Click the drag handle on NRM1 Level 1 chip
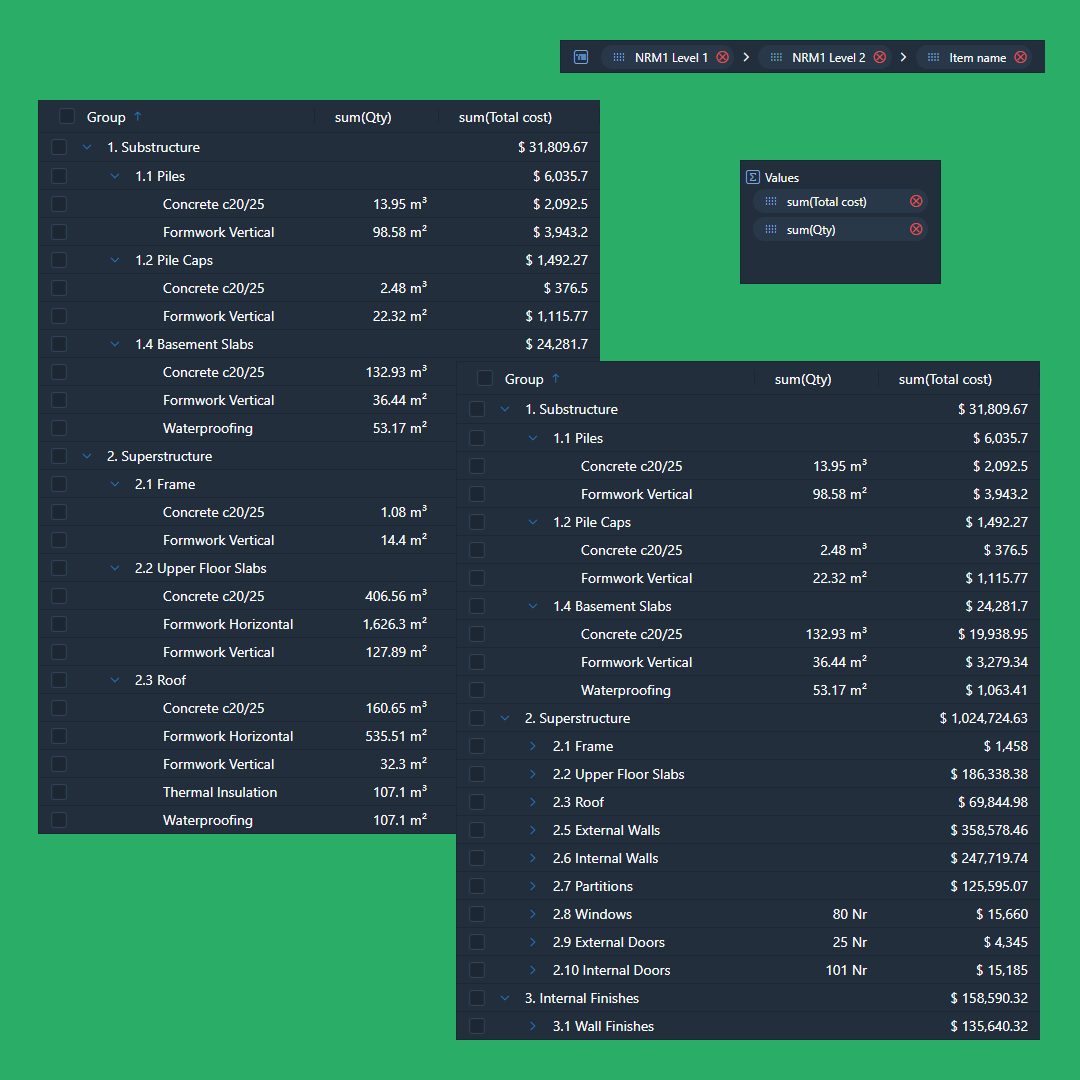The image size is (1080, 1080). coord(618,57)
